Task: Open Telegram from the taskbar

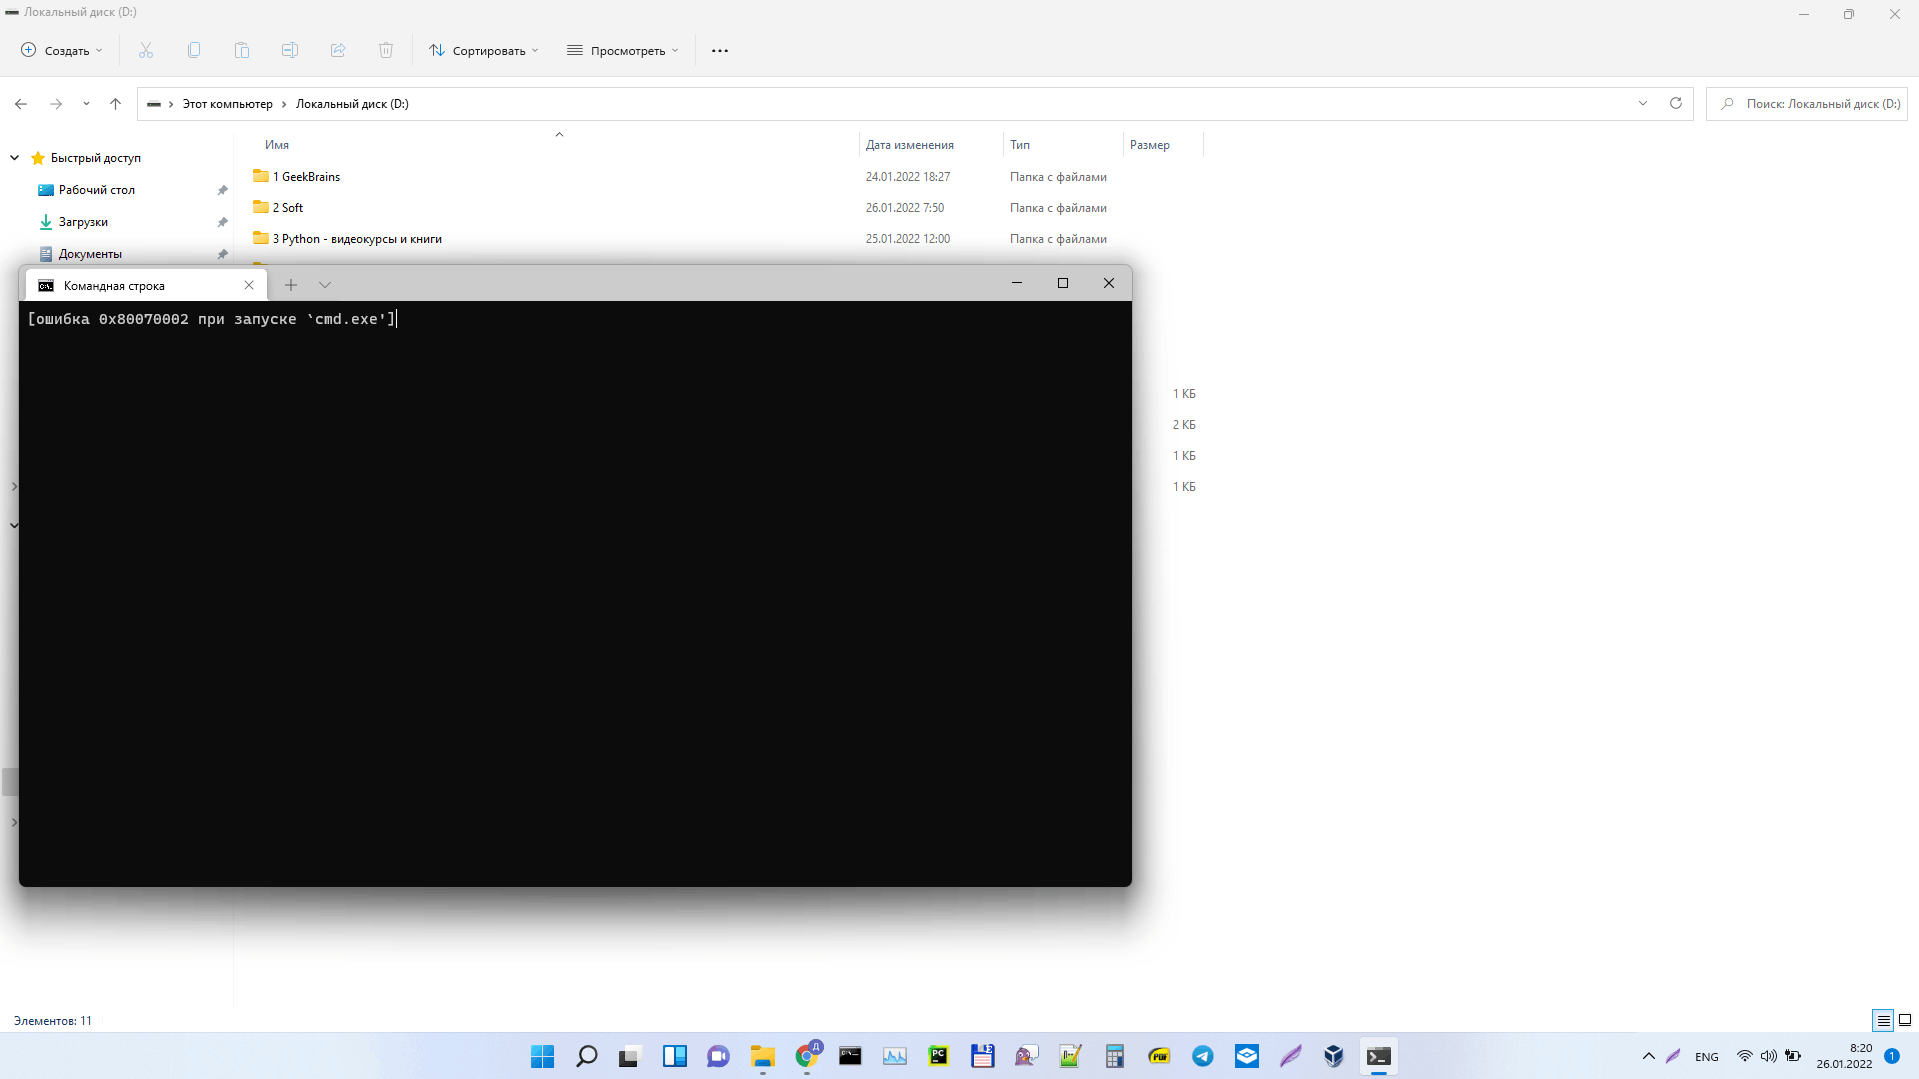Action: pyautogui.click(x=1203, y=1056)
